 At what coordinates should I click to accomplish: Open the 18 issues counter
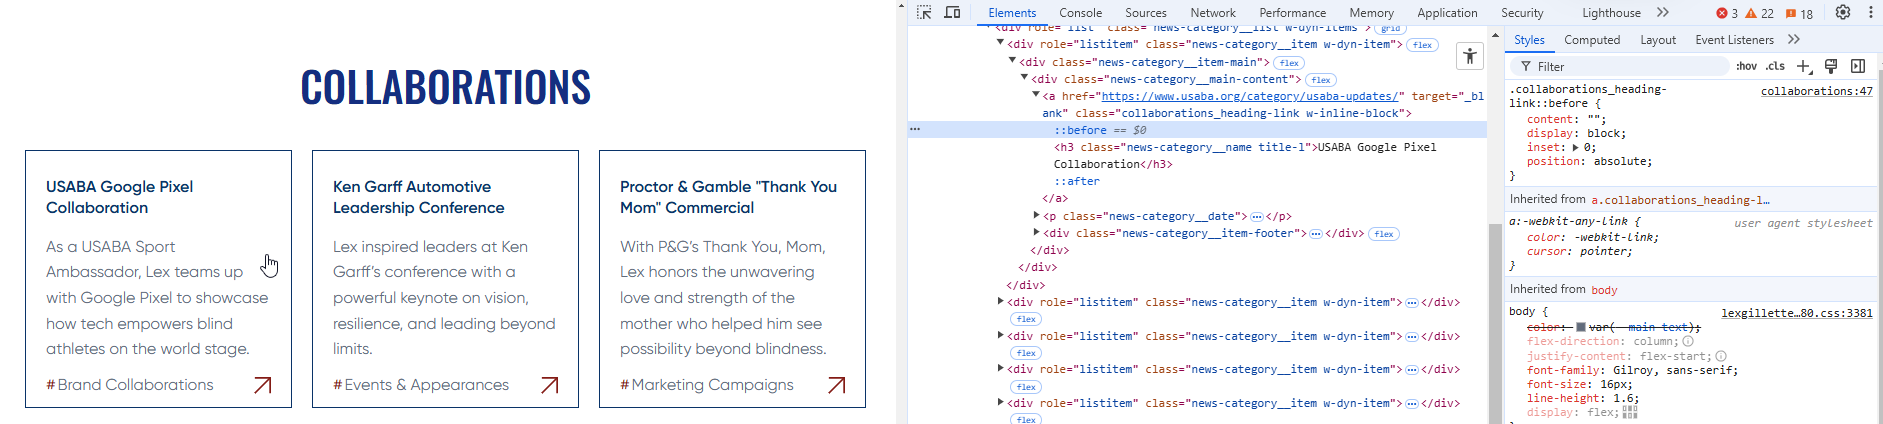(x=1799, y=13)
